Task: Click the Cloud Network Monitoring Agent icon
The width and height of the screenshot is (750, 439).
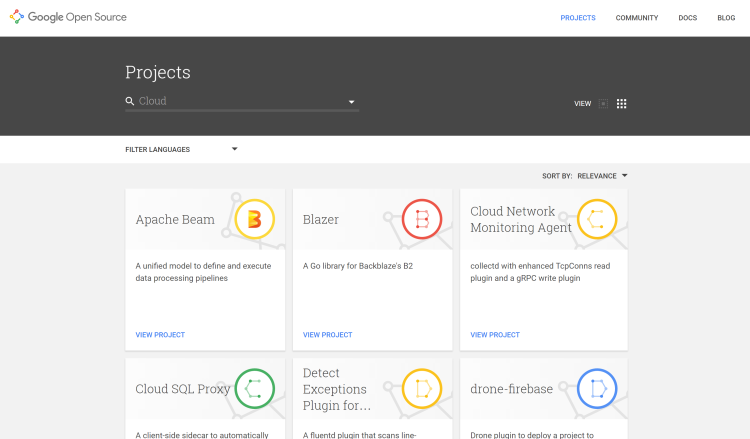Action: click(597, 219)
